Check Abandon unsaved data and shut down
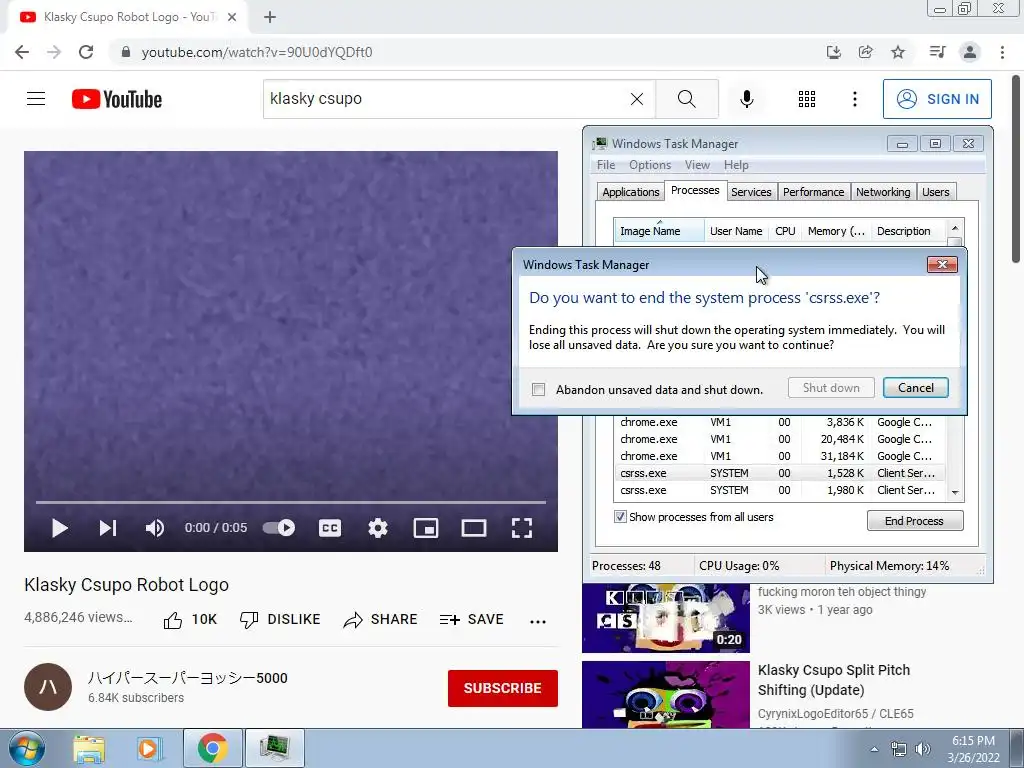Viewport: 1024px width, 768px height. [x=538, y=390]
